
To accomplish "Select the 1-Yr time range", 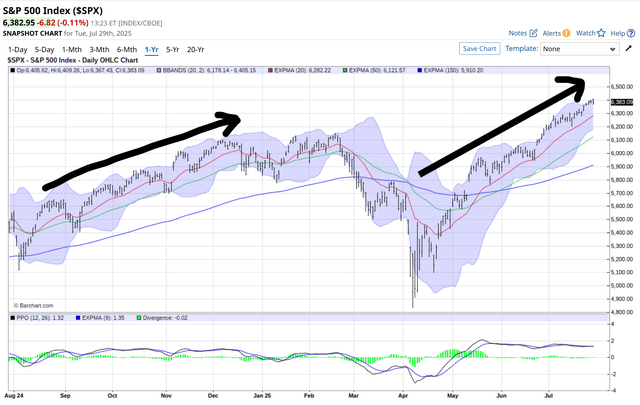I will point(151,49).
